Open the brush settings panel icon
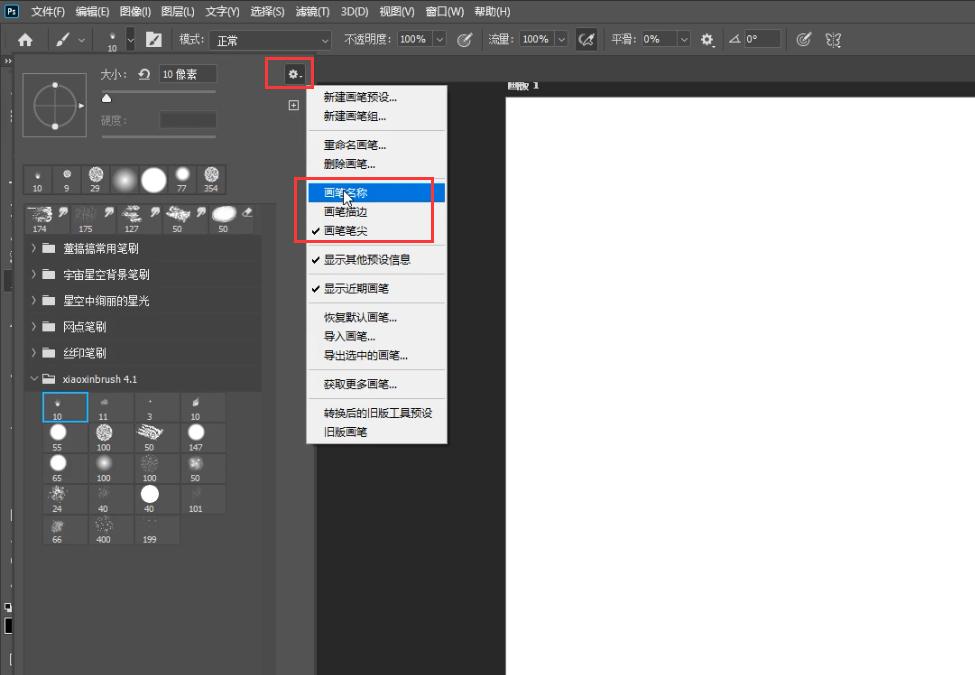Image resolution: width=975 pixels, height=675 pixels. click(x=153, y=39)
